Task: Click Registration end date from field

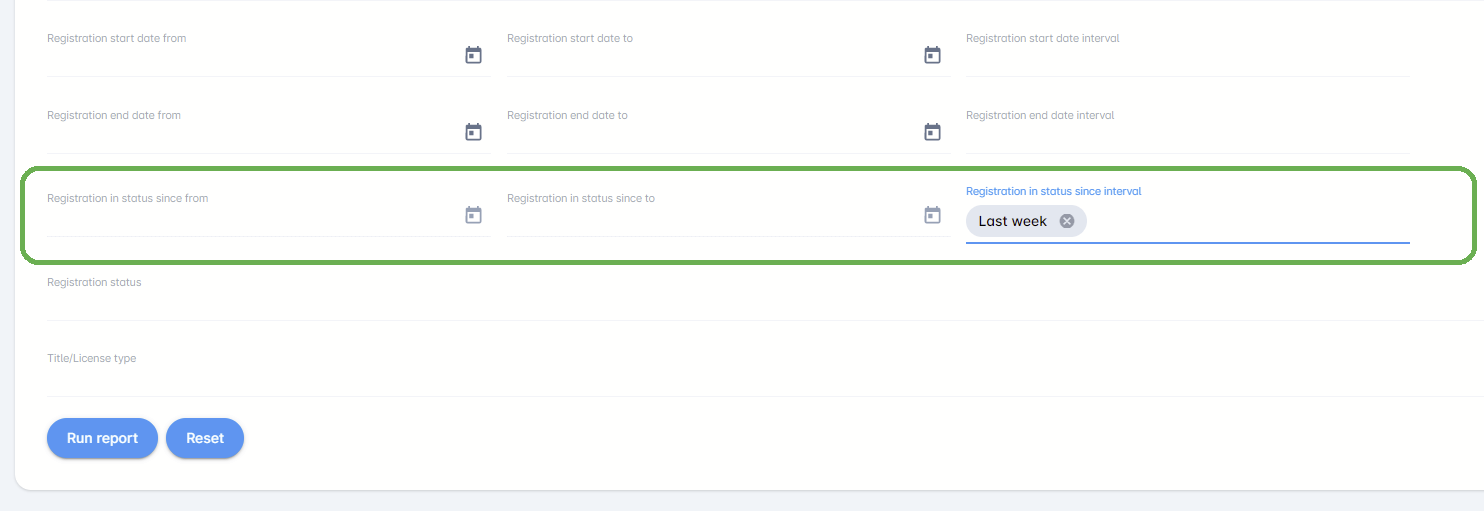Action: [x=250, y=134]
